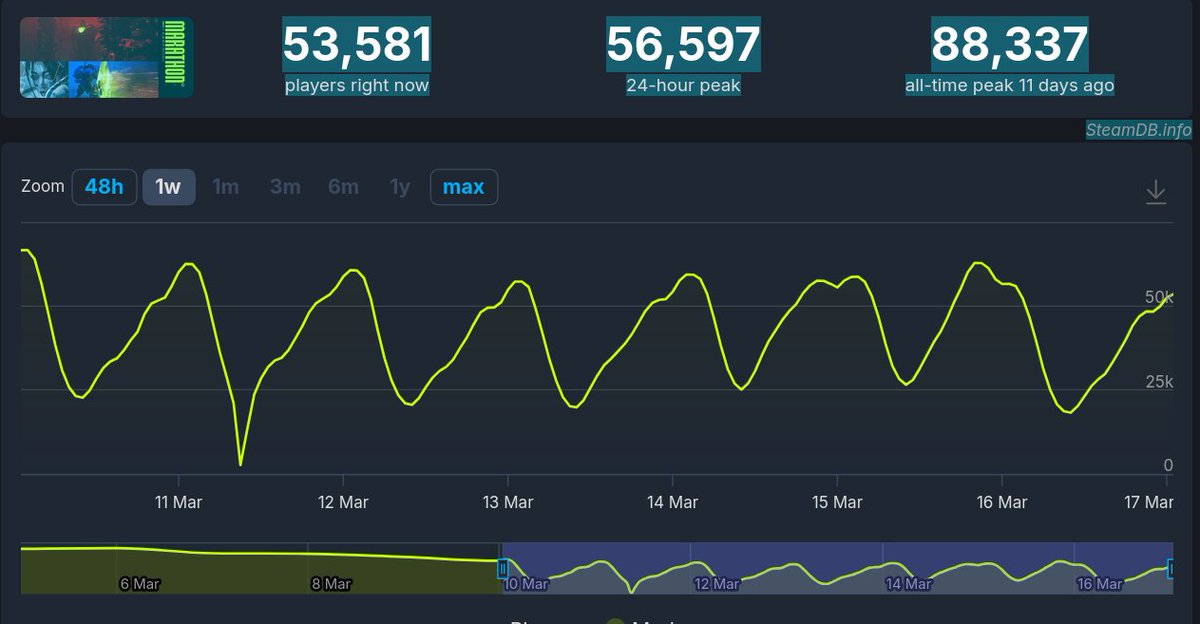1200x624 pixels.
Task: Click the 'players right now' caption
Action: [357, 85]
